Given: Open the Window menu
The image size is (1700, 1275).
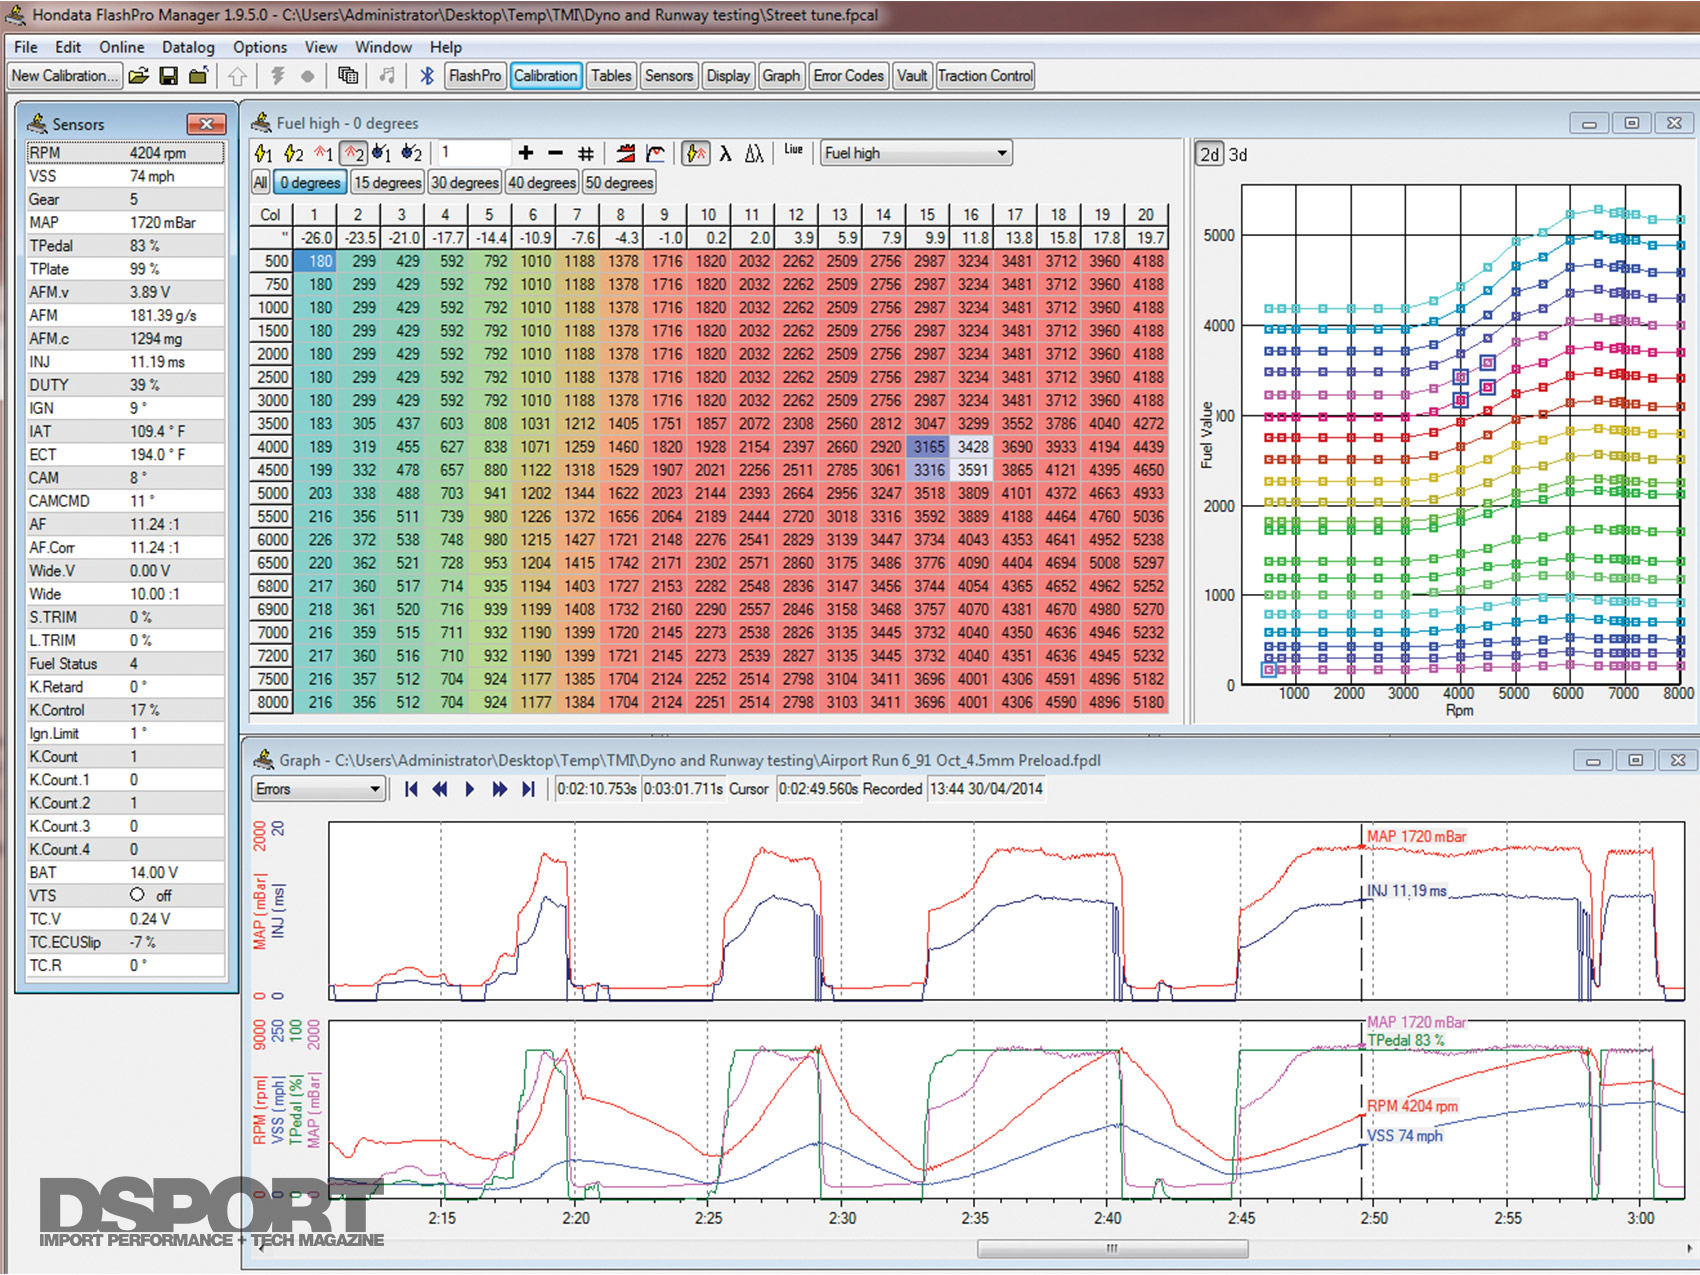Looking at the screenshot, I should point(383,47).
